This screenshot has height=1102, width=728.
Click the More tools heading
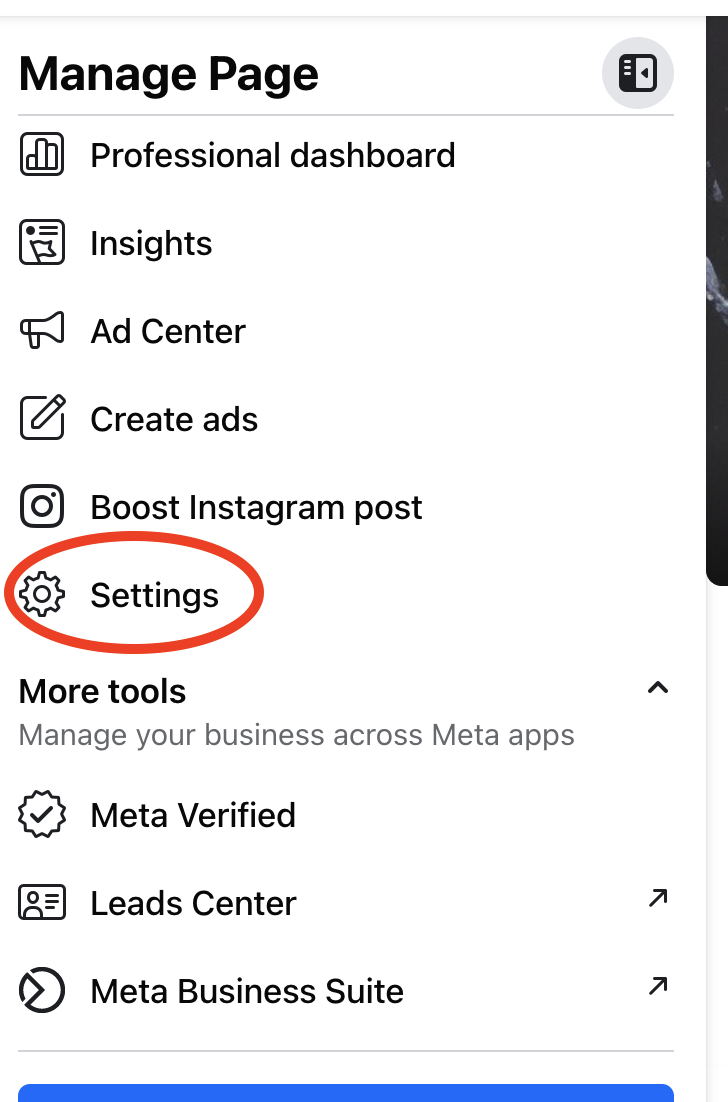[x=102, y=691]
